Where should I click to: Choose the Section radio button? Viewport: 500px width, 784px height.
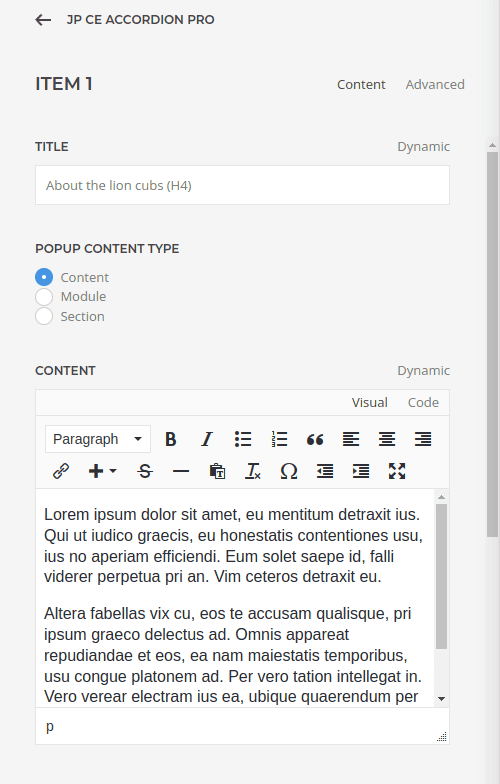[44, 316]
